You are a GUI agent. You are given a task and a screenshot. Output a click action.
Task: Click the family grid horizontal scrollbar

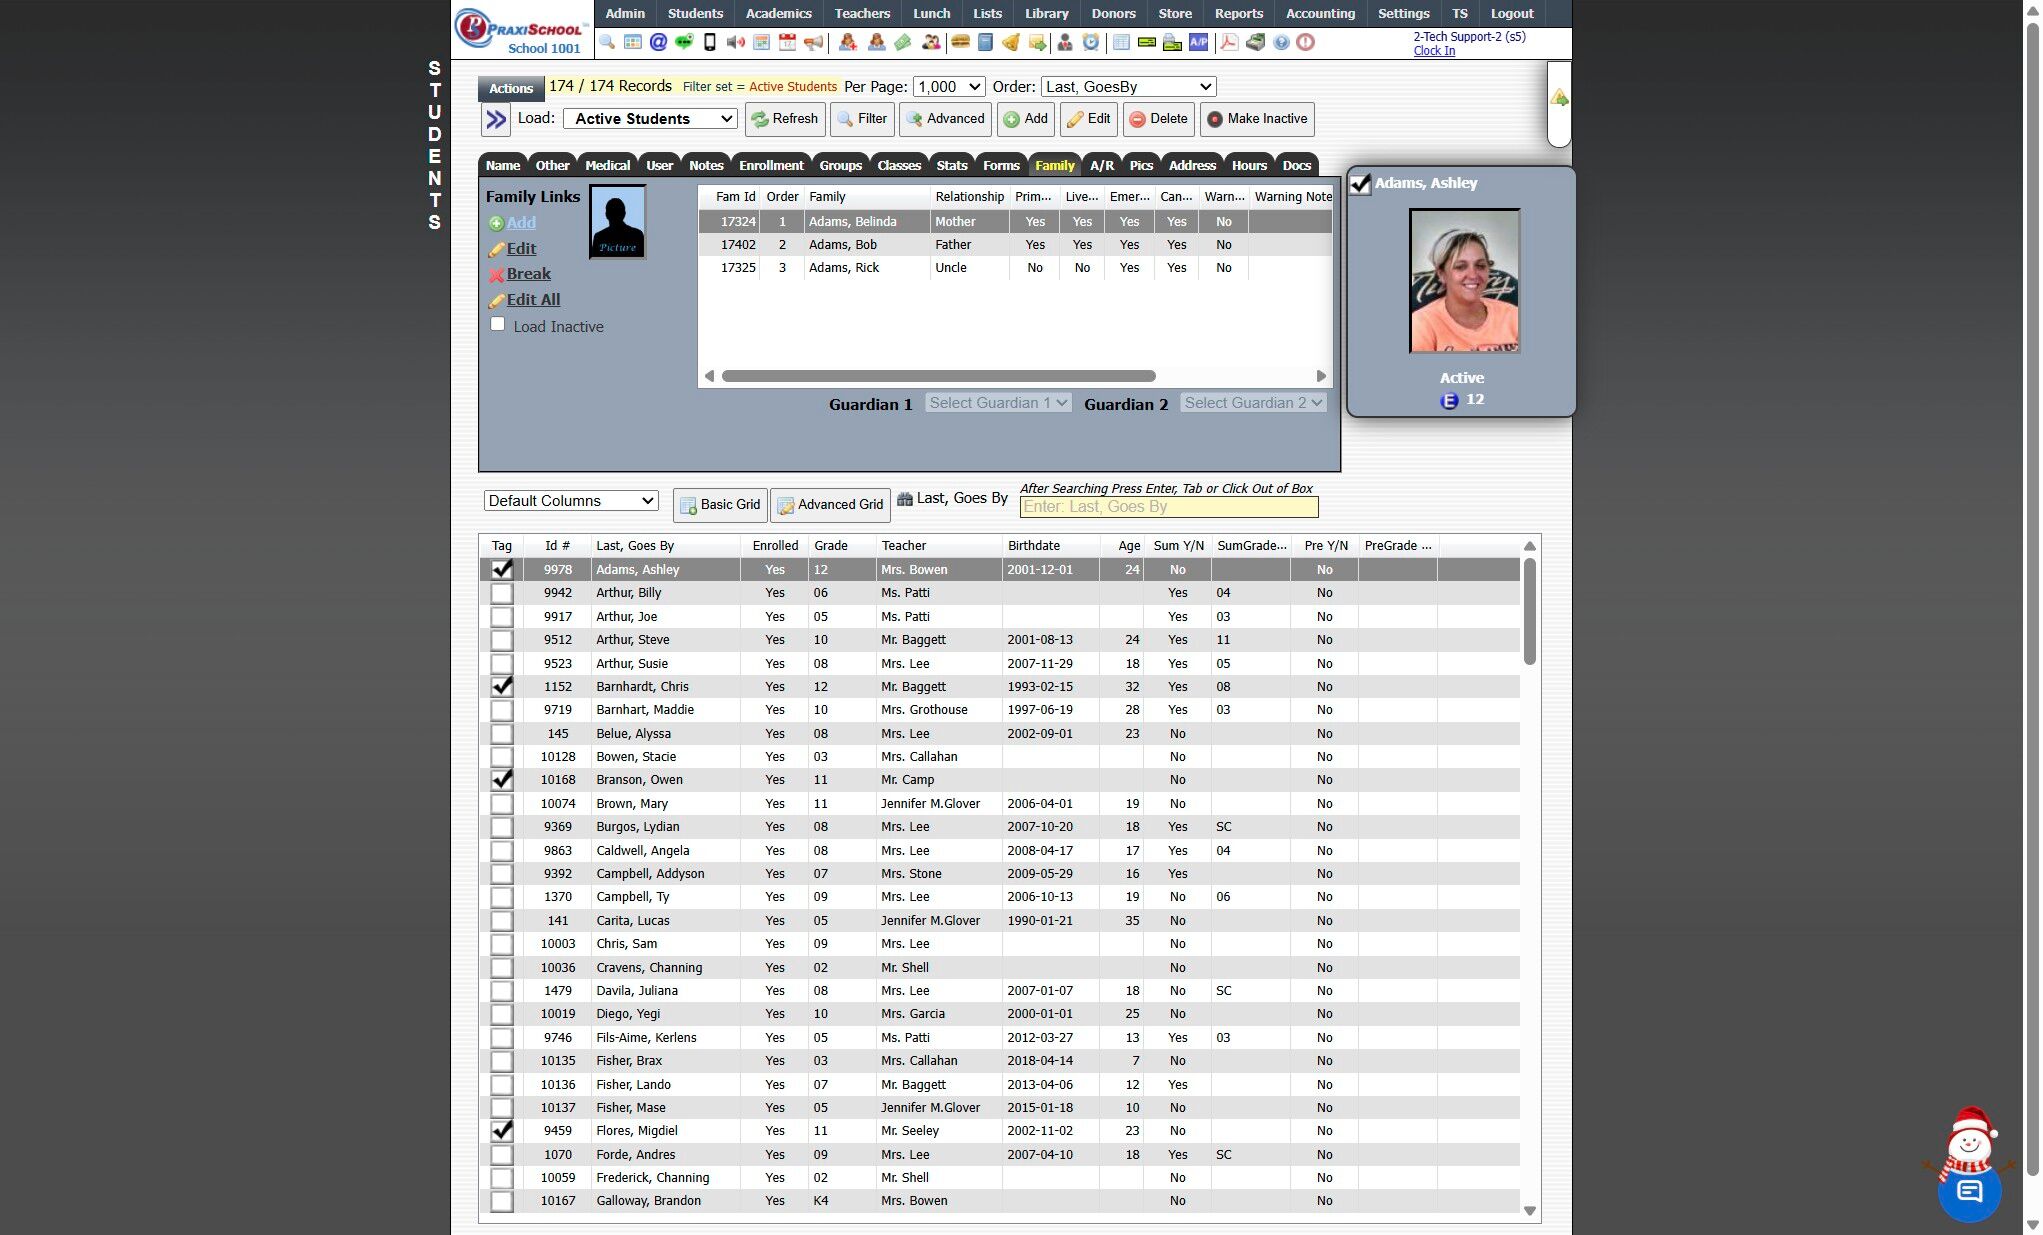pyautogui.click(x=938, y=377)
